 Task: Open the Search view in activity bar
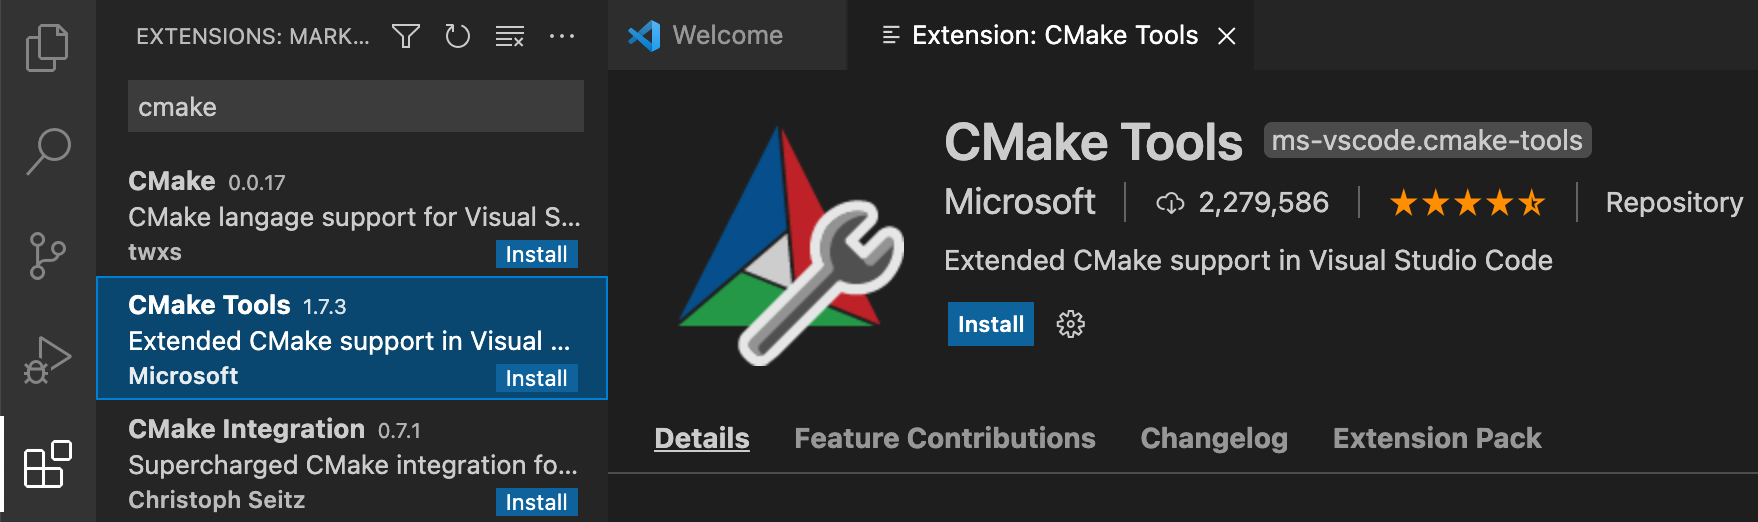tap(47, 152)
